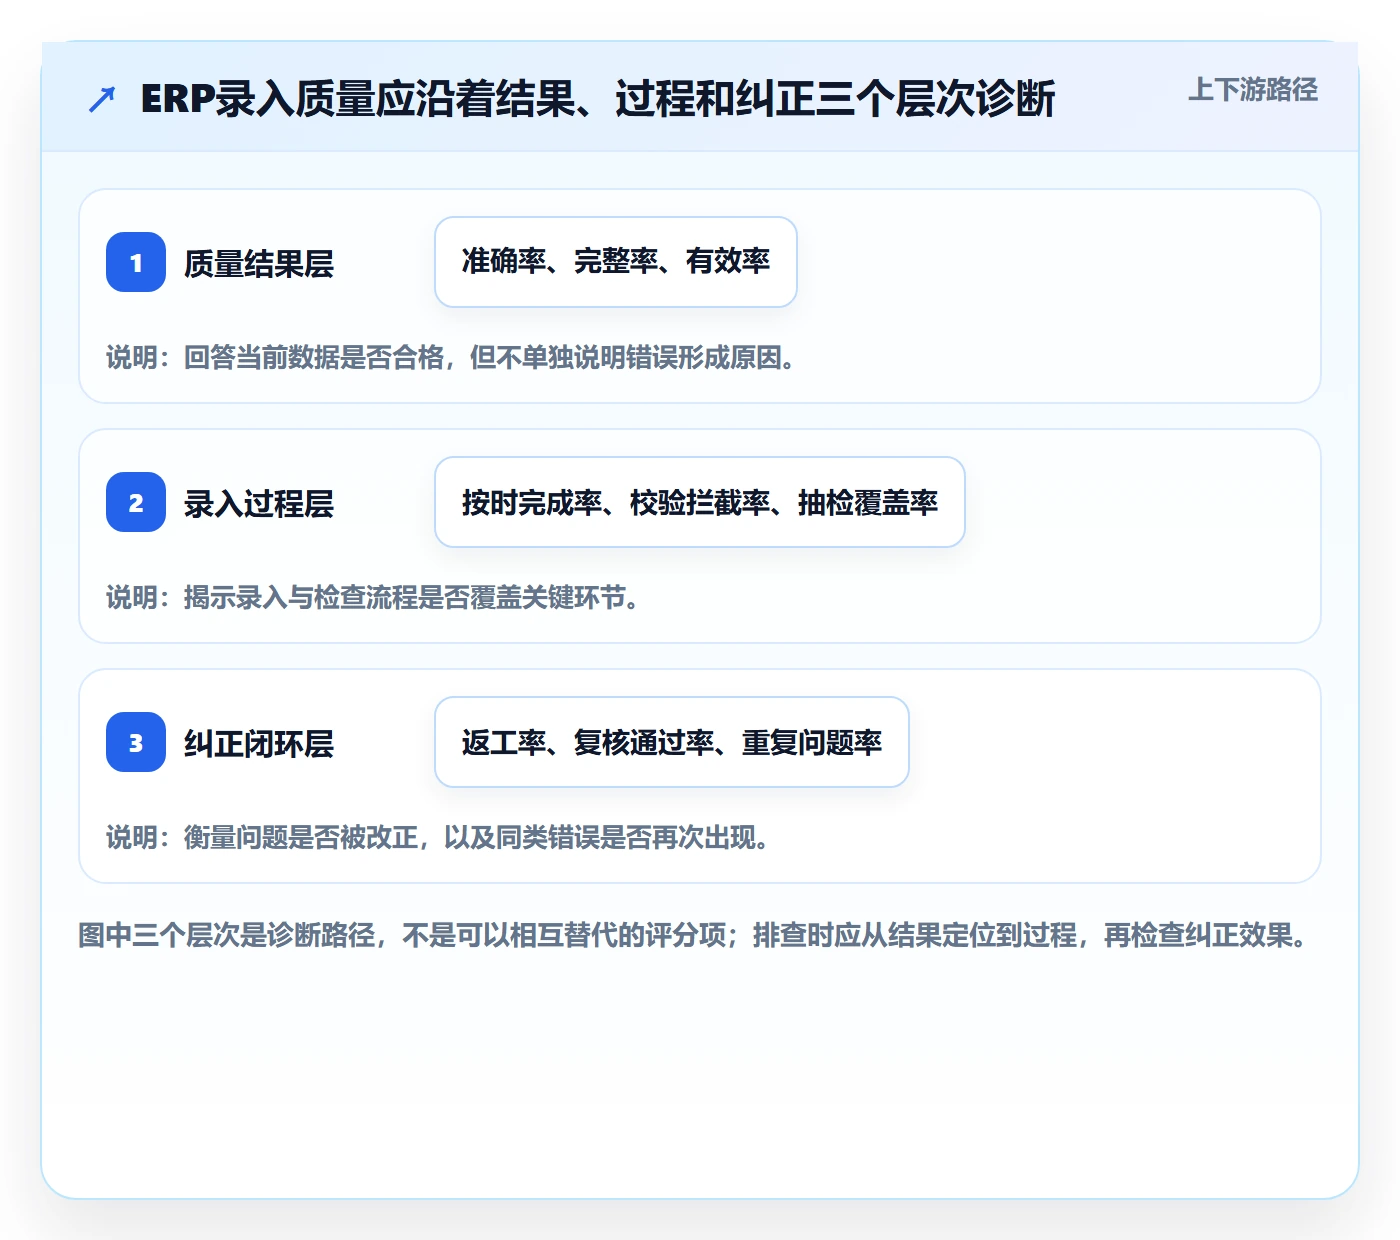The width and height of the screenshot is (1400, 1240).
Task: Click the title ERP录入质量应沿着结果、过程和纠正三个层次诊断
Action: (598, 99)
